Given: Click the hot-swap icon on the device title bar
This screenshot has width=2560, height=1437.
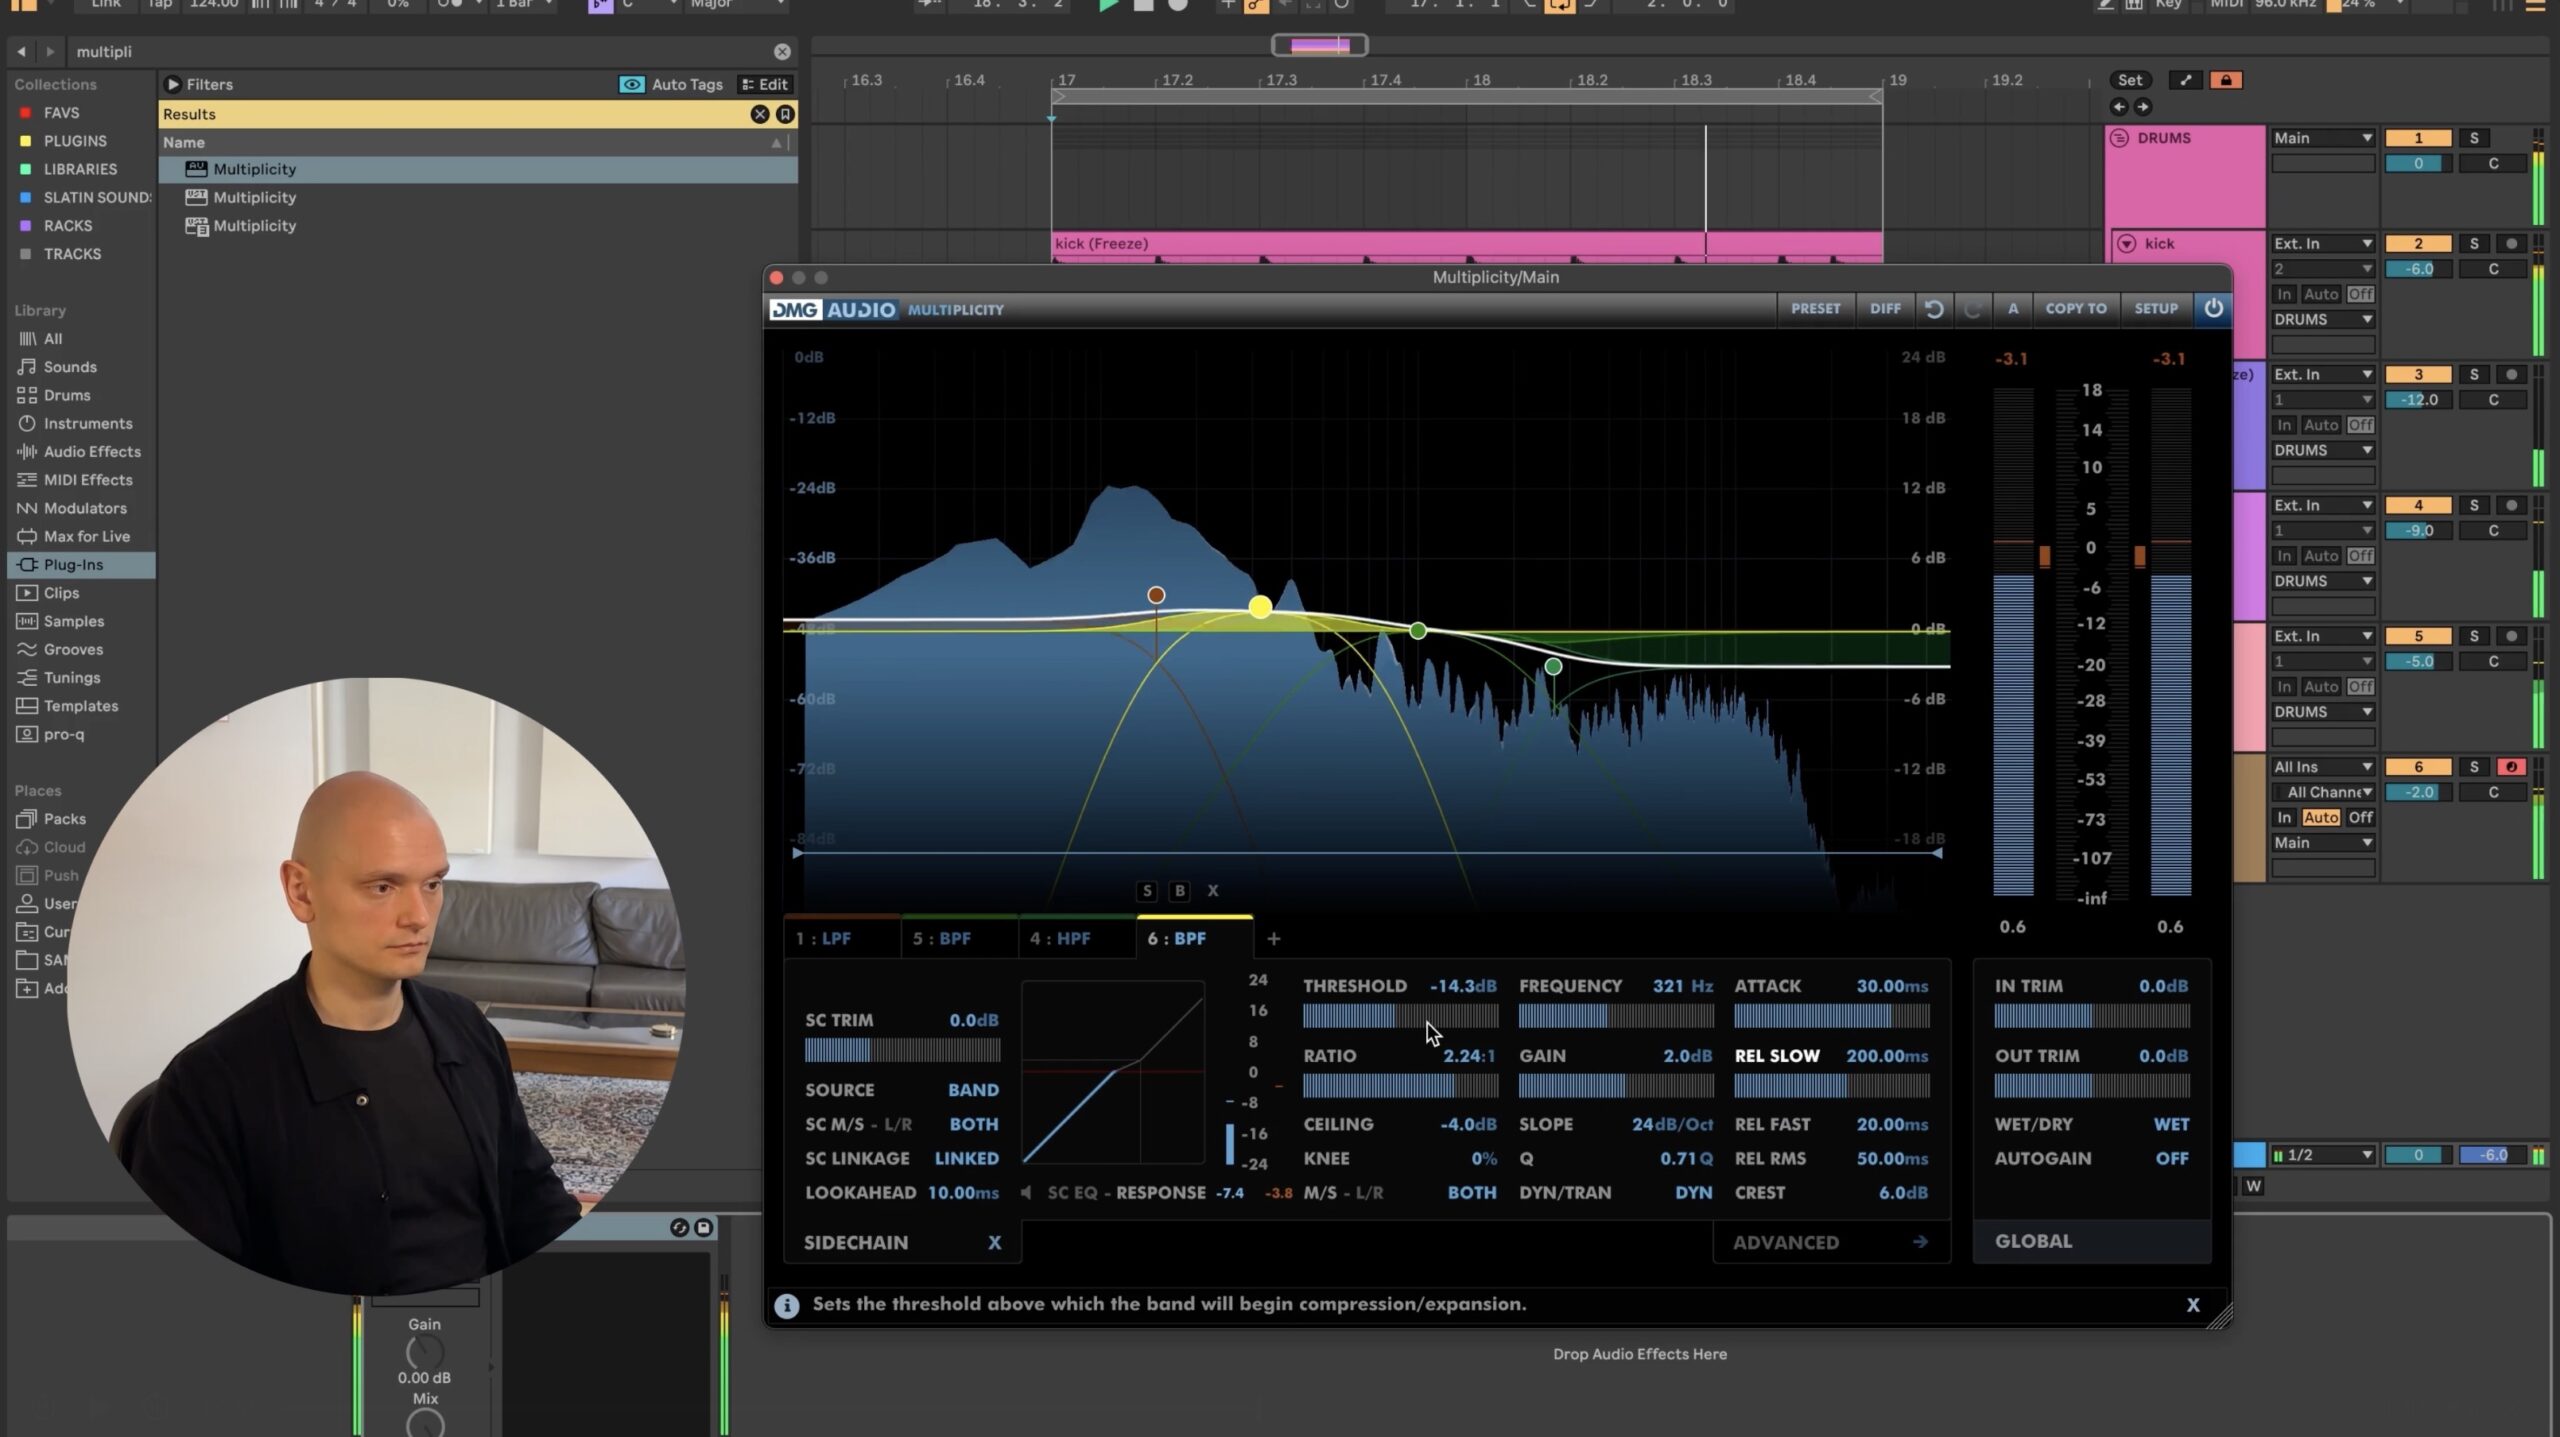Looking at the screenshot, I should [680, 1227].
